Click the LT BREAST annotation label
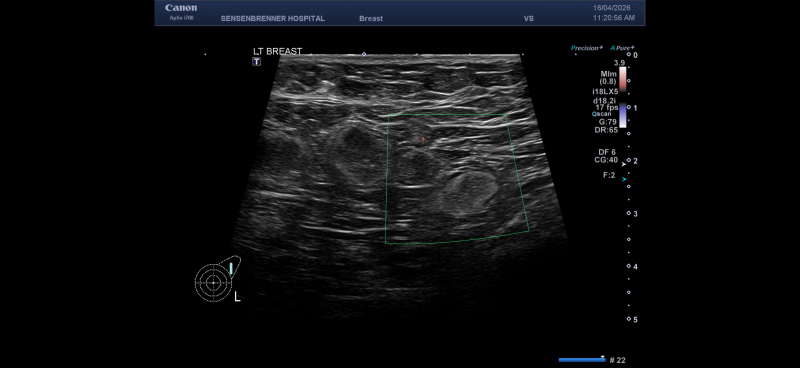 click(278, 52)
